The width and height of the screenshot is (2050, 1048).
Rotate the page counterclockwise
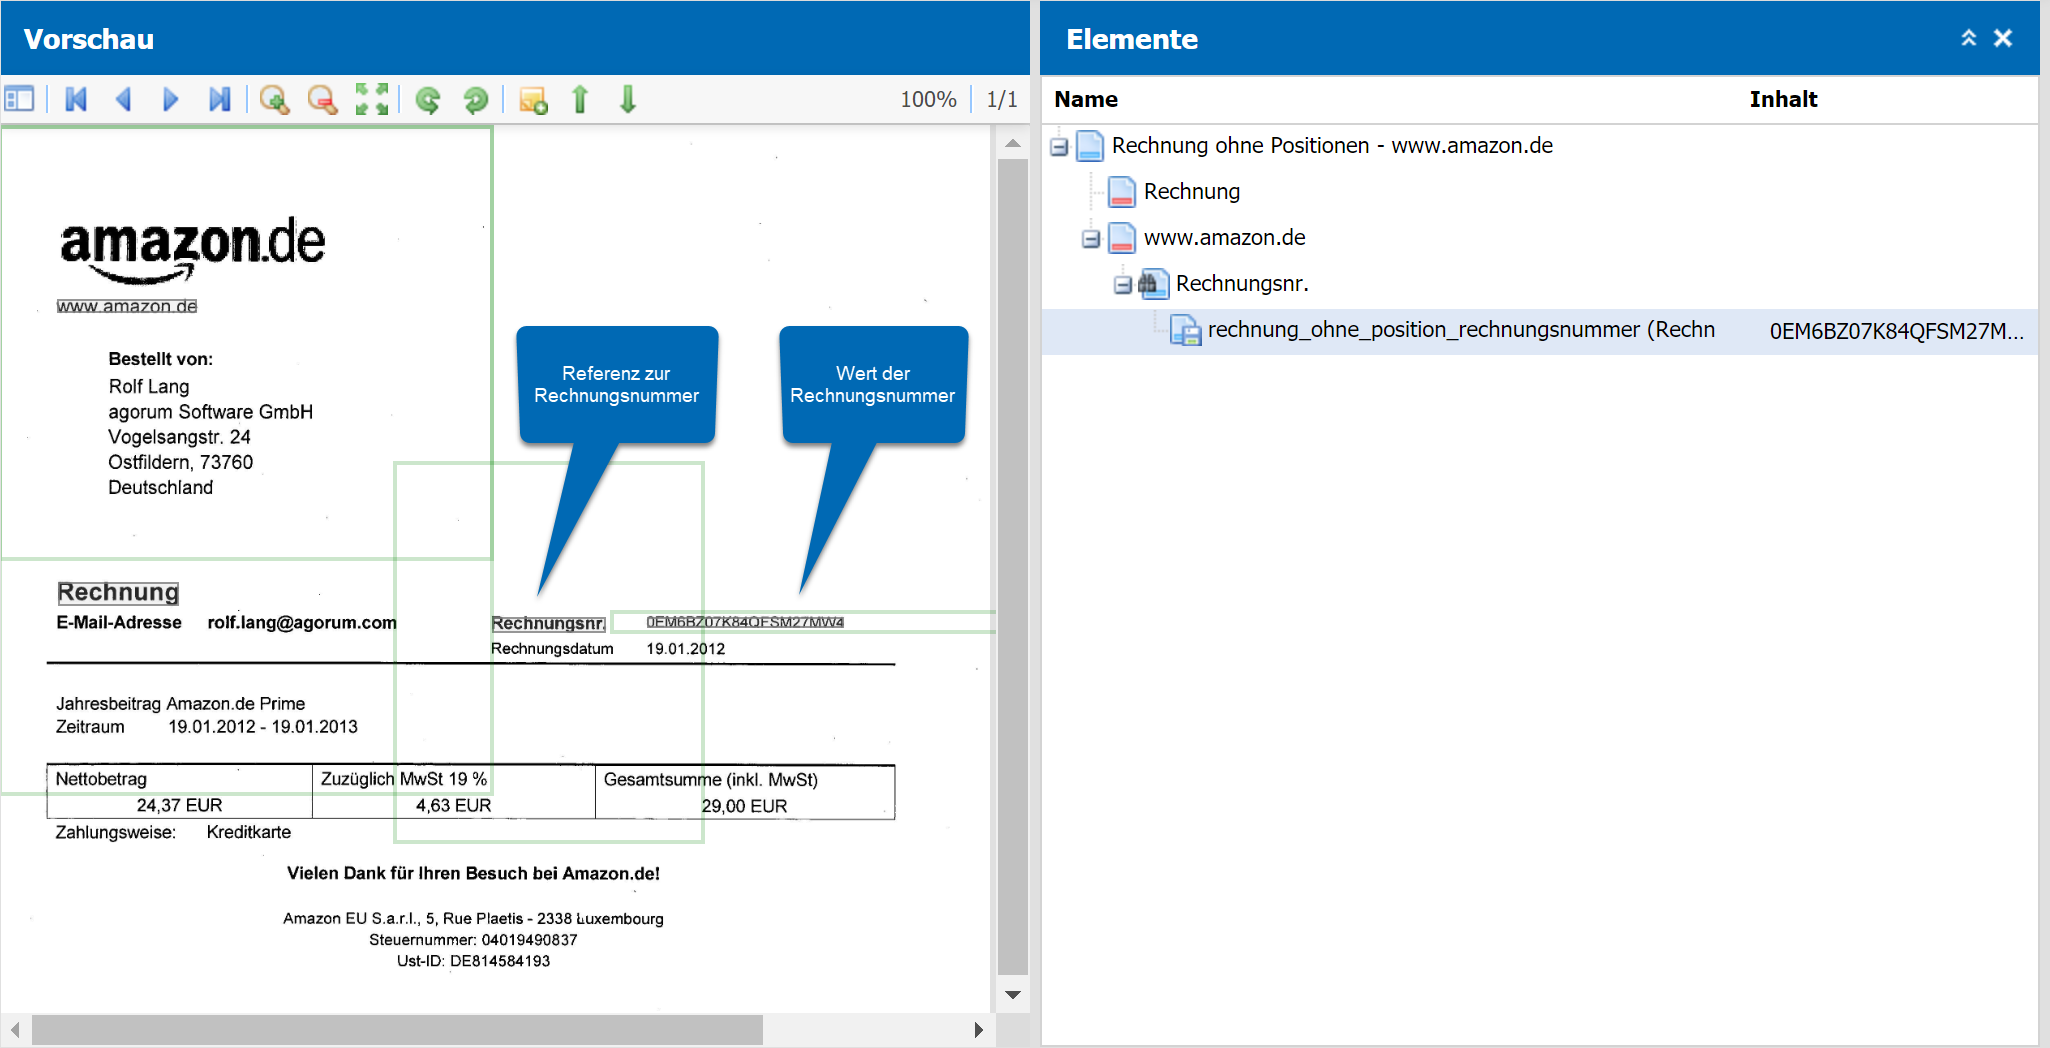[x=428, y=99]
